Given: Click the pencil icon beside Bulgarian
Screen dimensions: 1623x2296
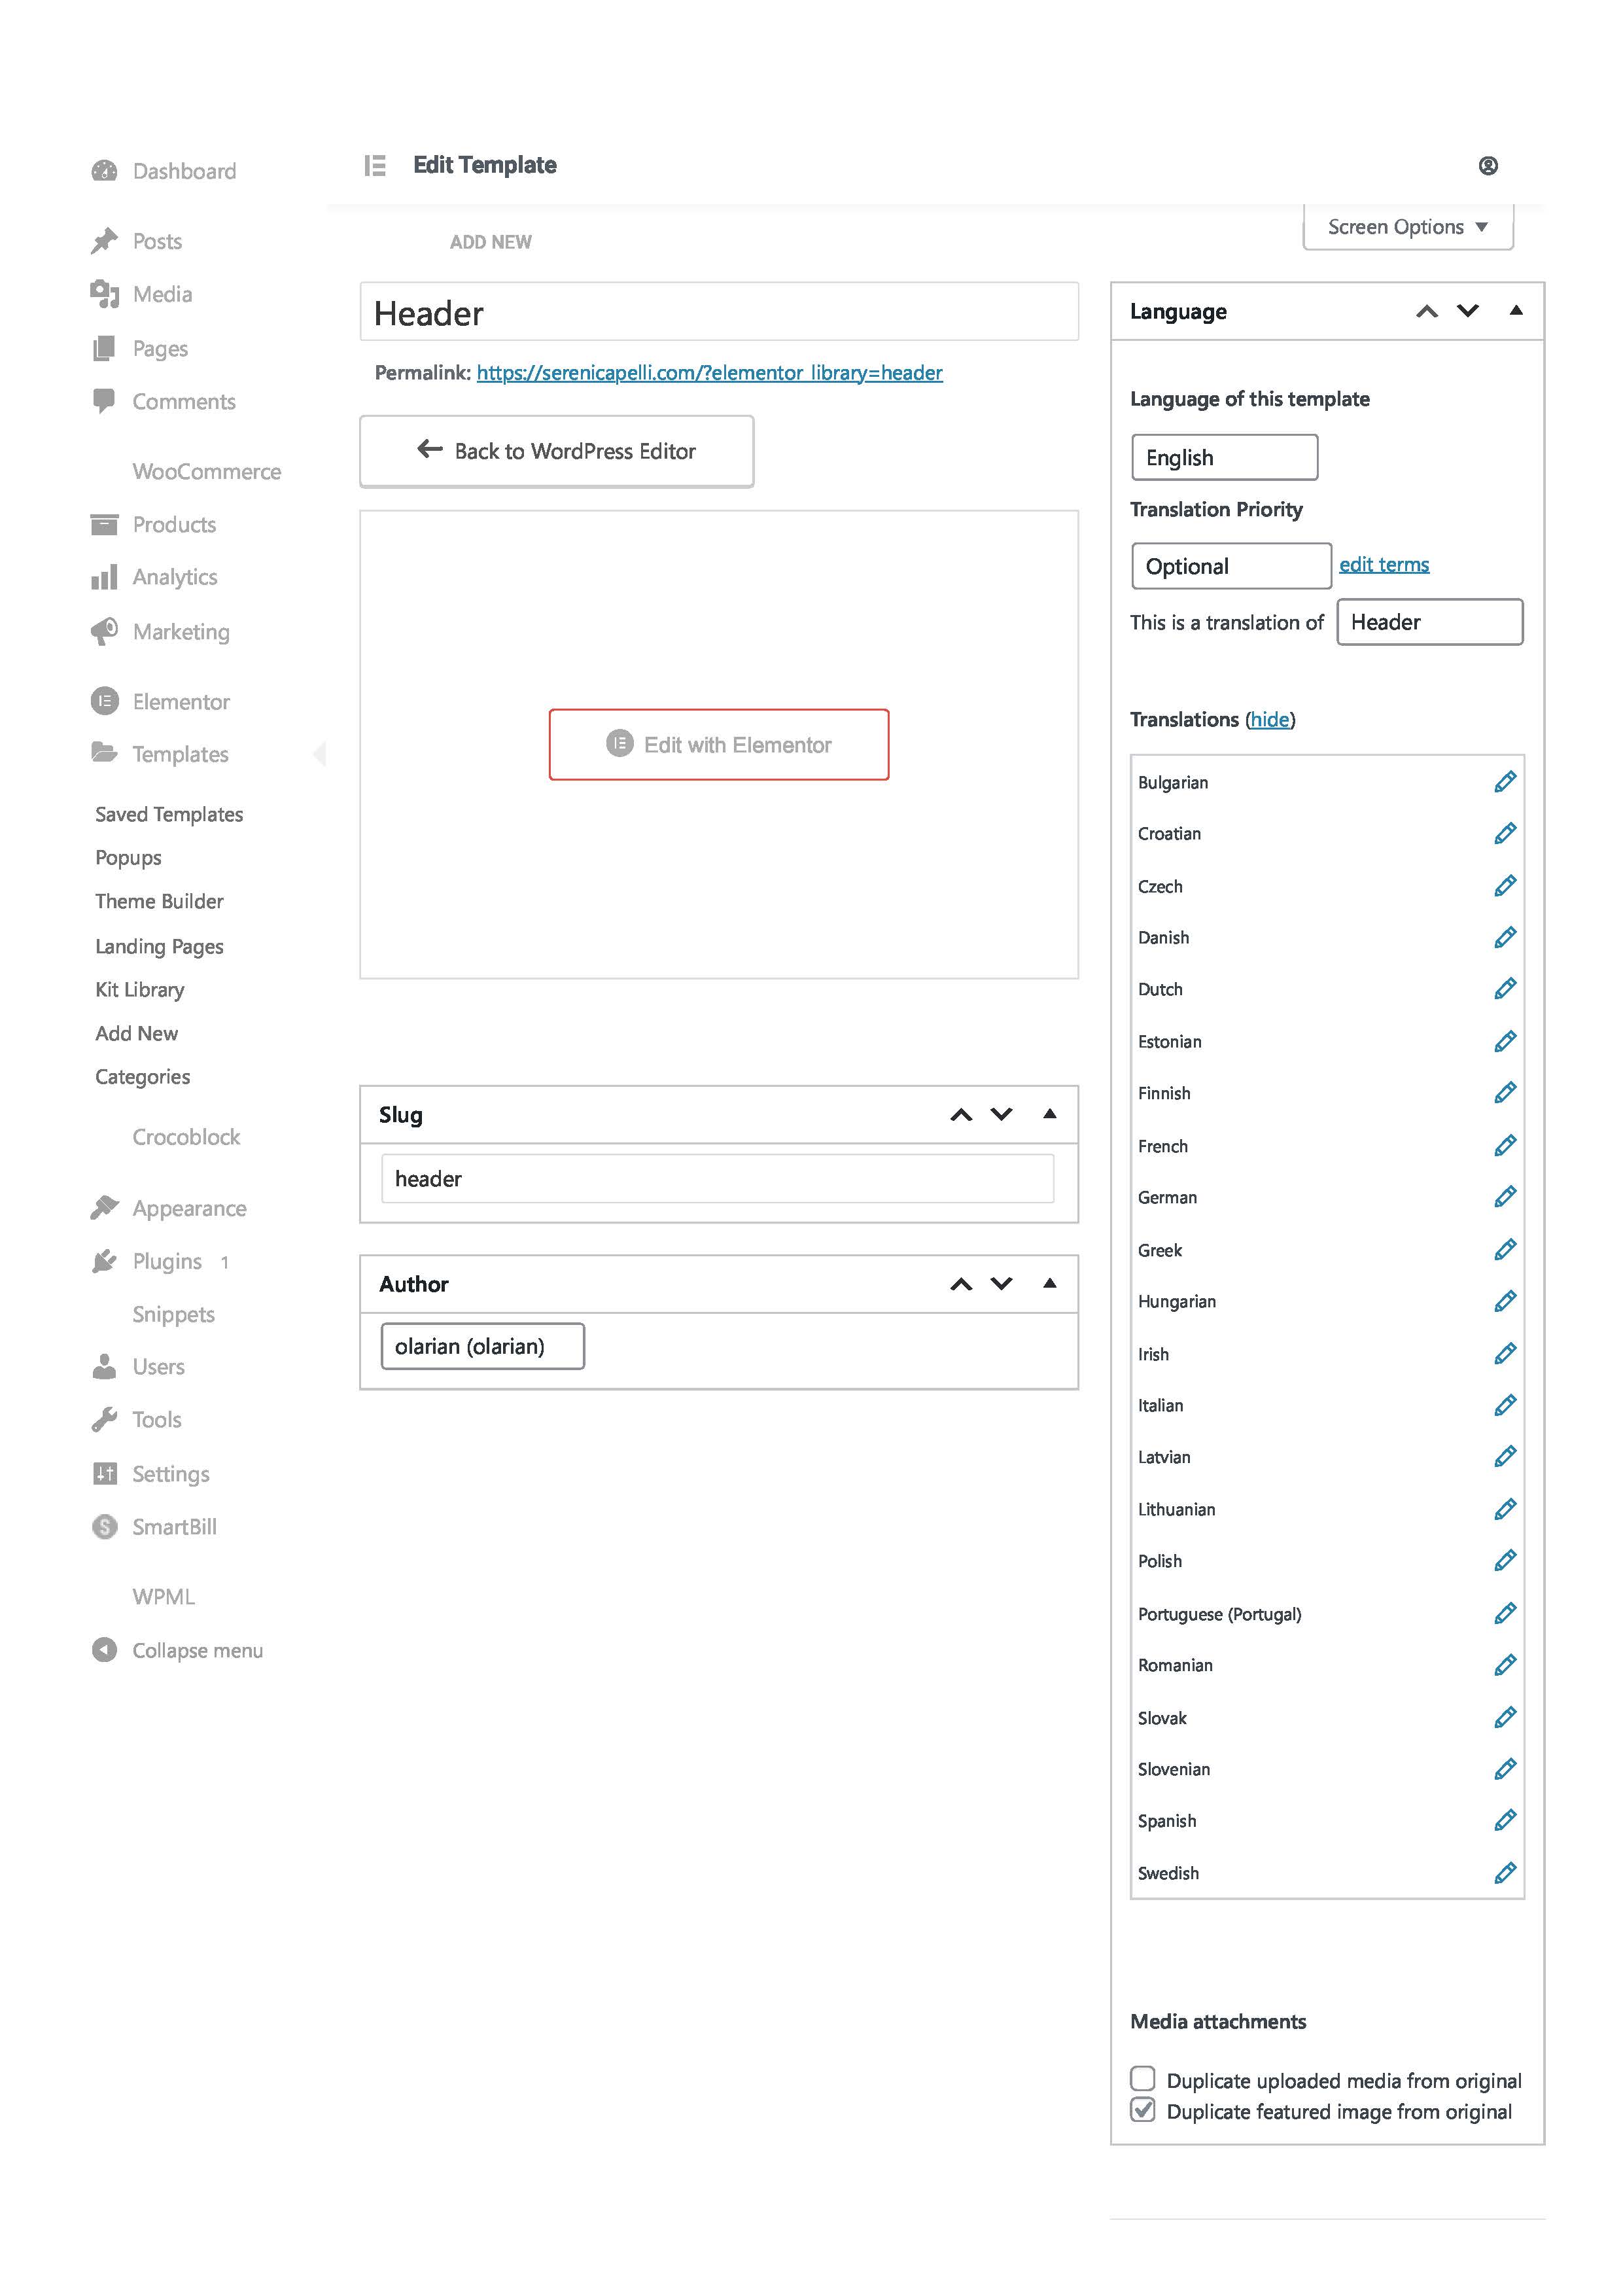Looking at the screenshot, I should coord(1504,781).
